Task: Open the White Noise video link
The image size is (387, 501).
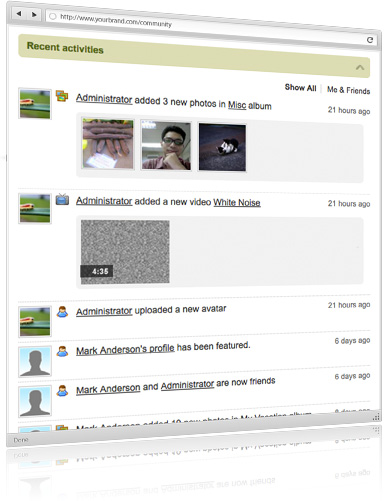Action: (x=237, y=202)
